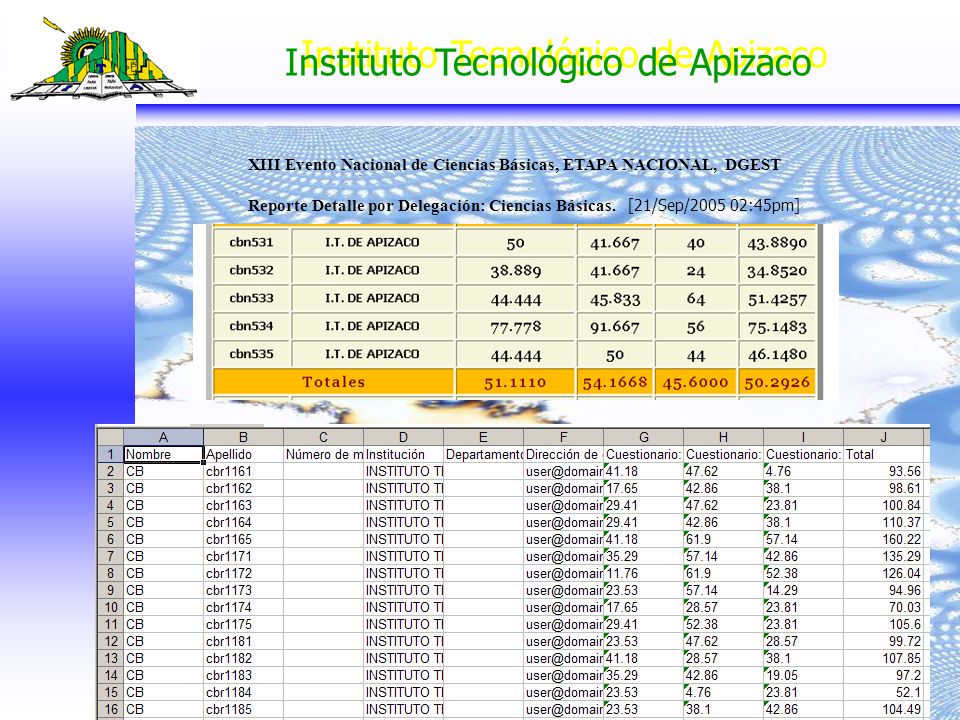Select row 9 header in the spreadsheet
The image size is (960, 720).
click(111, 590)
